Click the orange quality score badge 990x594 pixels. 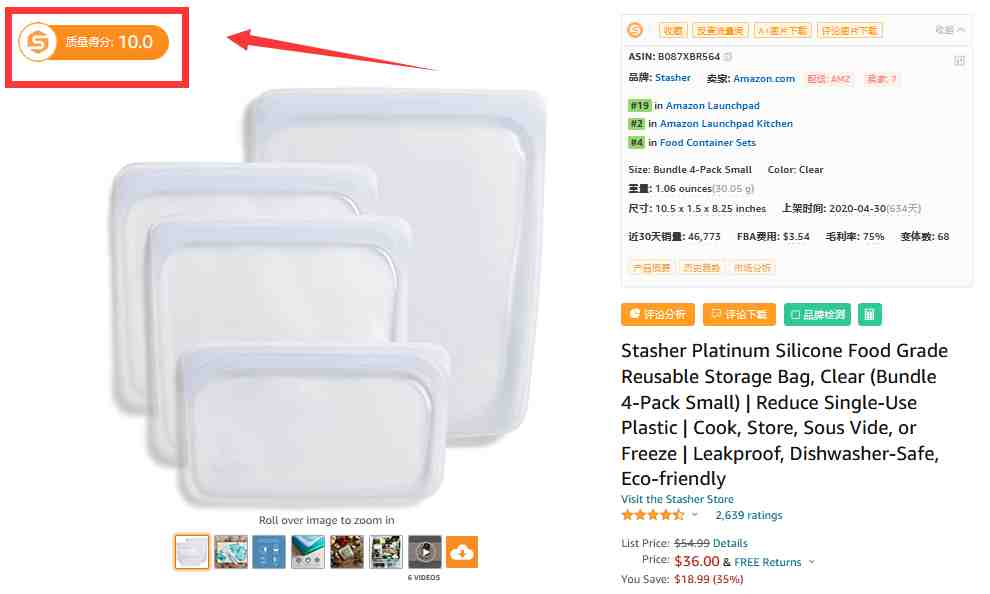[x=93, y=42]
